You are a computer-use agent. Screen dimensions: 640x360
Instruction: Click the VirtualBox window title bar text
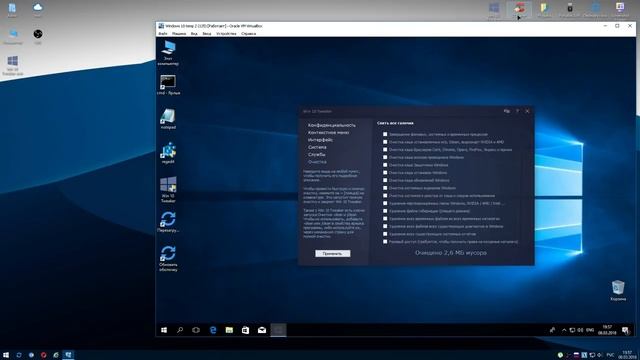click(x=214, y=26)
